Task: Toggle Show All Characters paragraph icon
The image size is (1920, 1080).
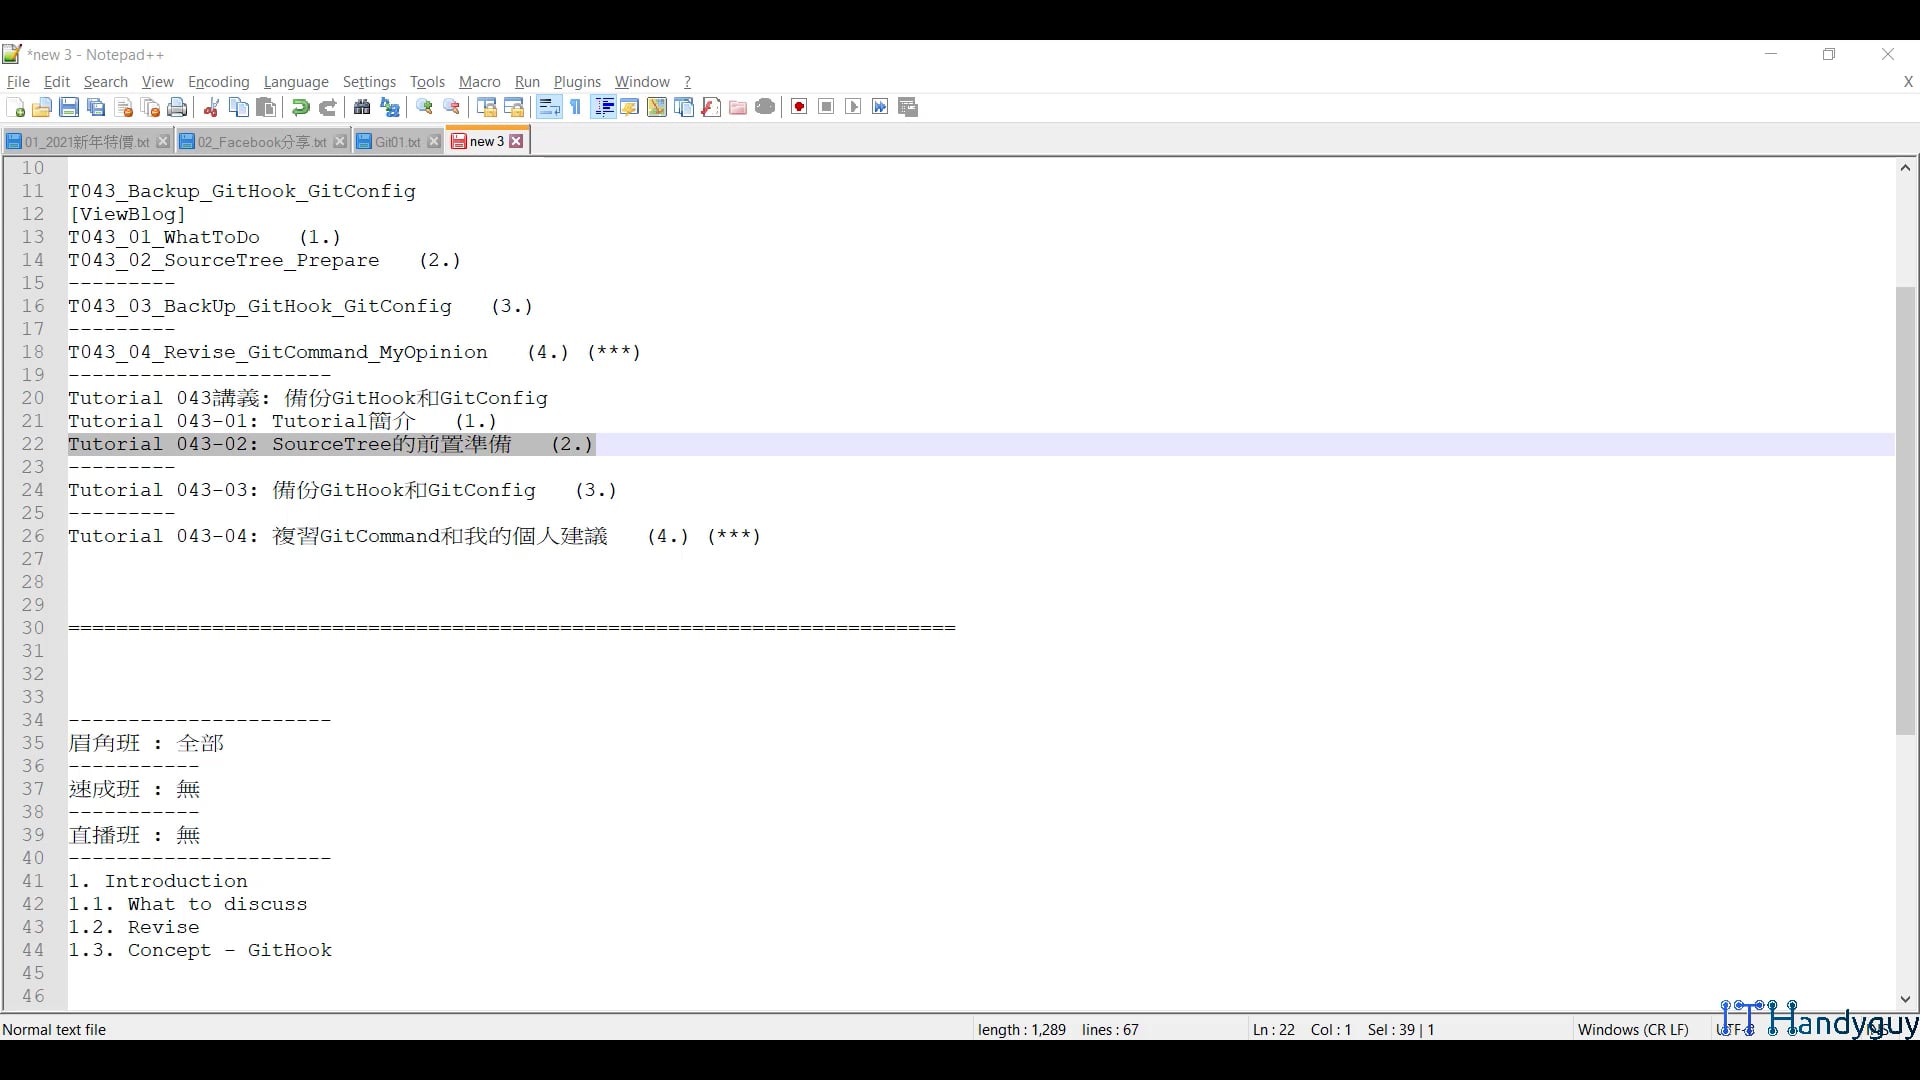Action: [576, 107]
